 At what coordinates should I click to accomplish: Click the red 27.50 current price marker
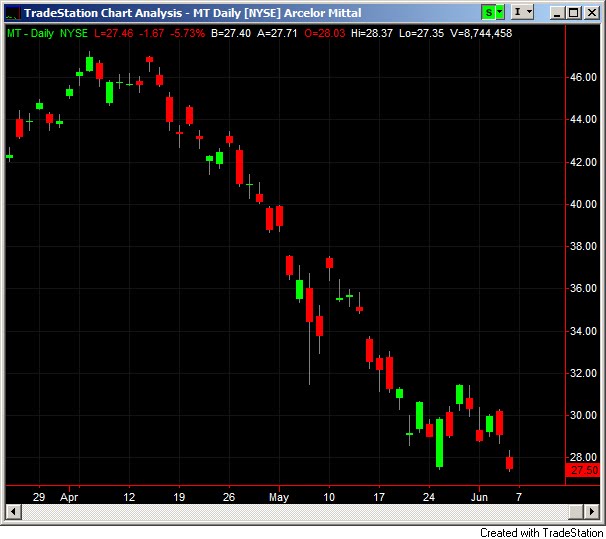pos(583,470)
